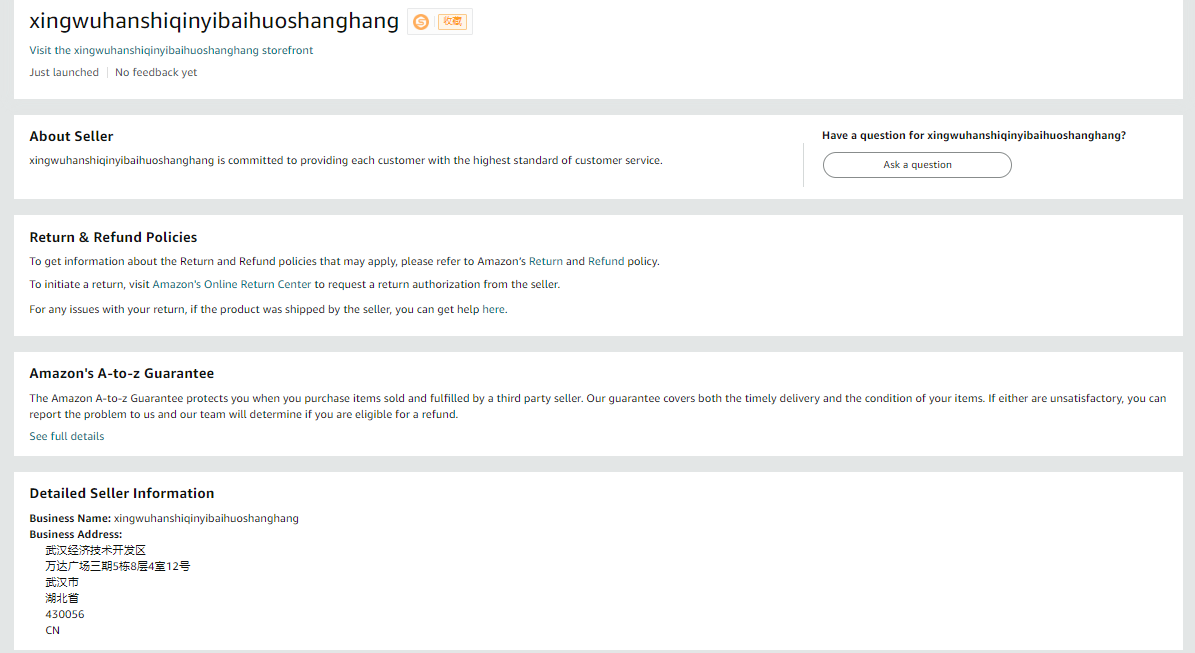Click the 'Just launched' label
Image resolution: width=1195 pixels, height=653 pixels.
(x=63, y=72)
